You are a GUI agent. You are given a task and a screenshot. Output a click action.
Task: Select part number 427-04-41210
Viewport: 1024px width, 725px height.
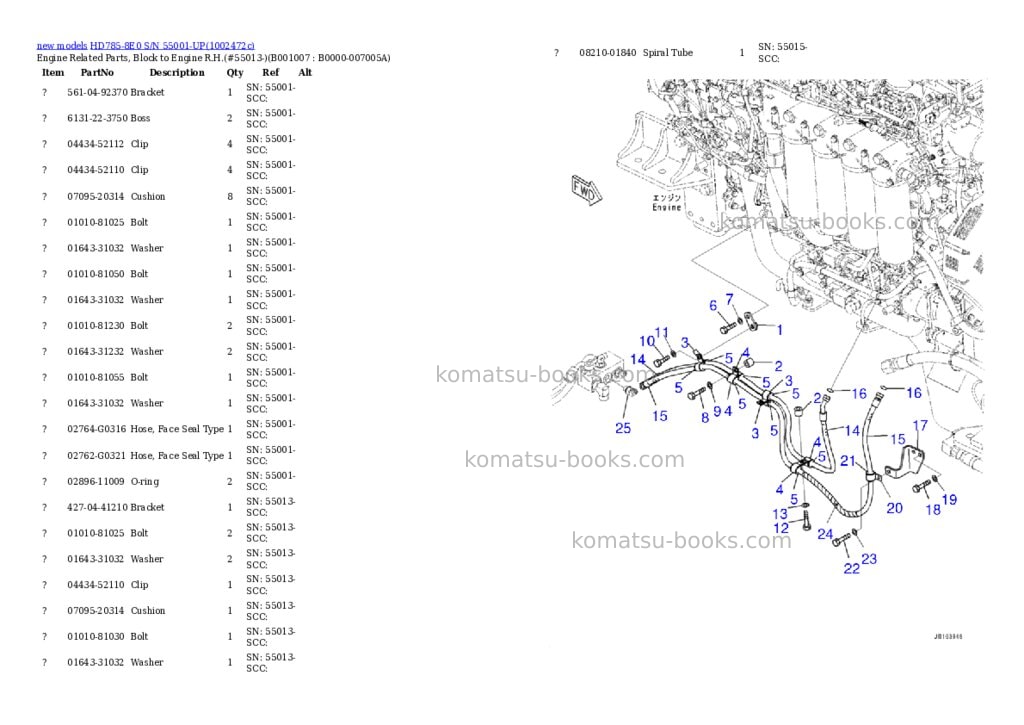tap(98, 507)
